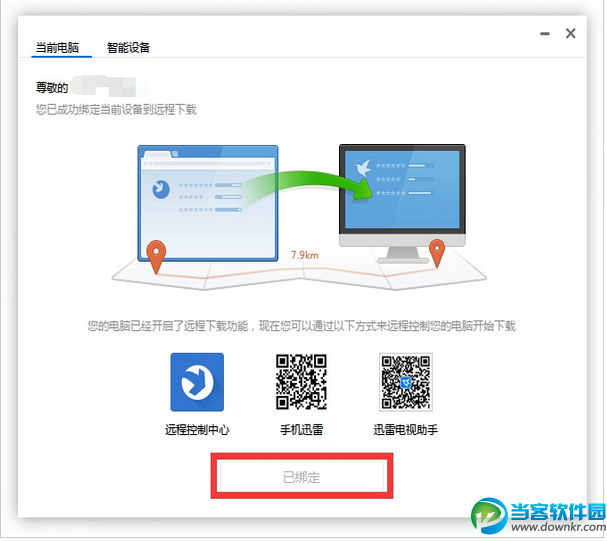Click the 远程控制中心 label
Viewport: 607px width, 541px height.
click(x=197, y=430)
